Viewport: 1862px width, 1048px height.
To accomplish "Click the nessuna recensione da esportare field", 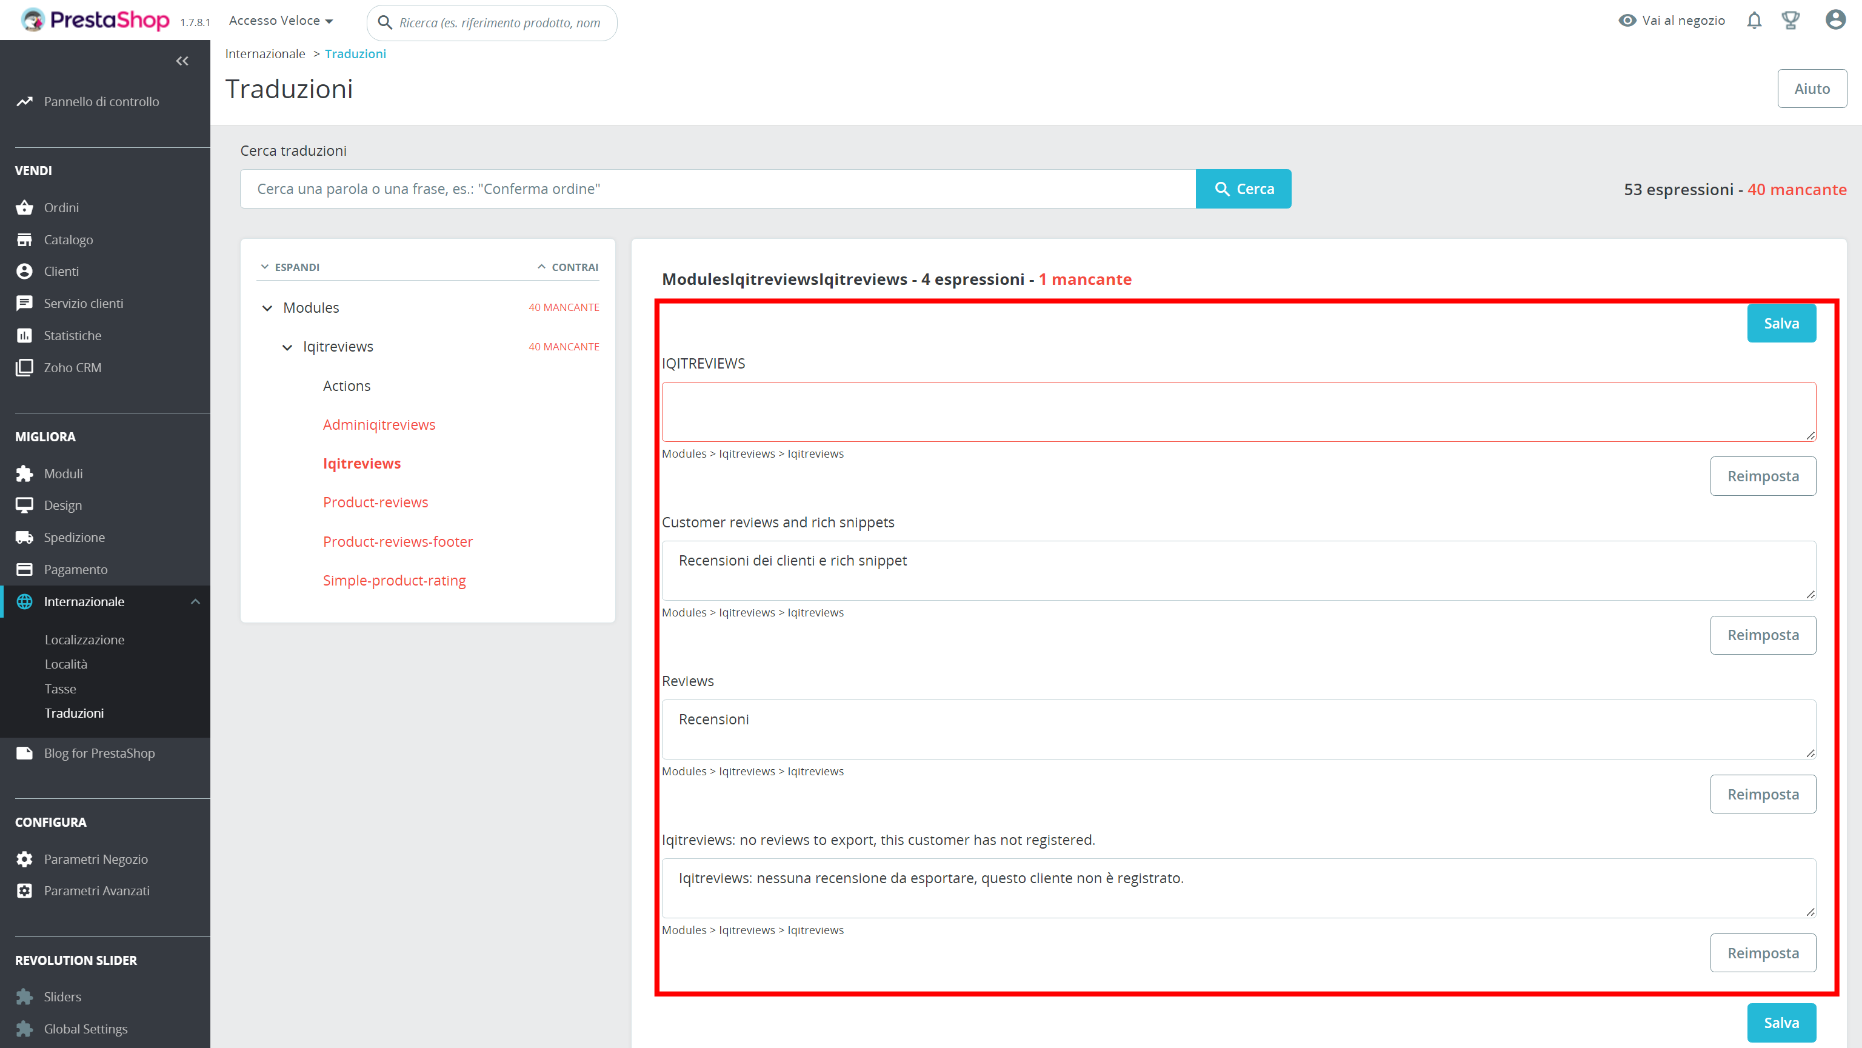I will pos(1239,888).
